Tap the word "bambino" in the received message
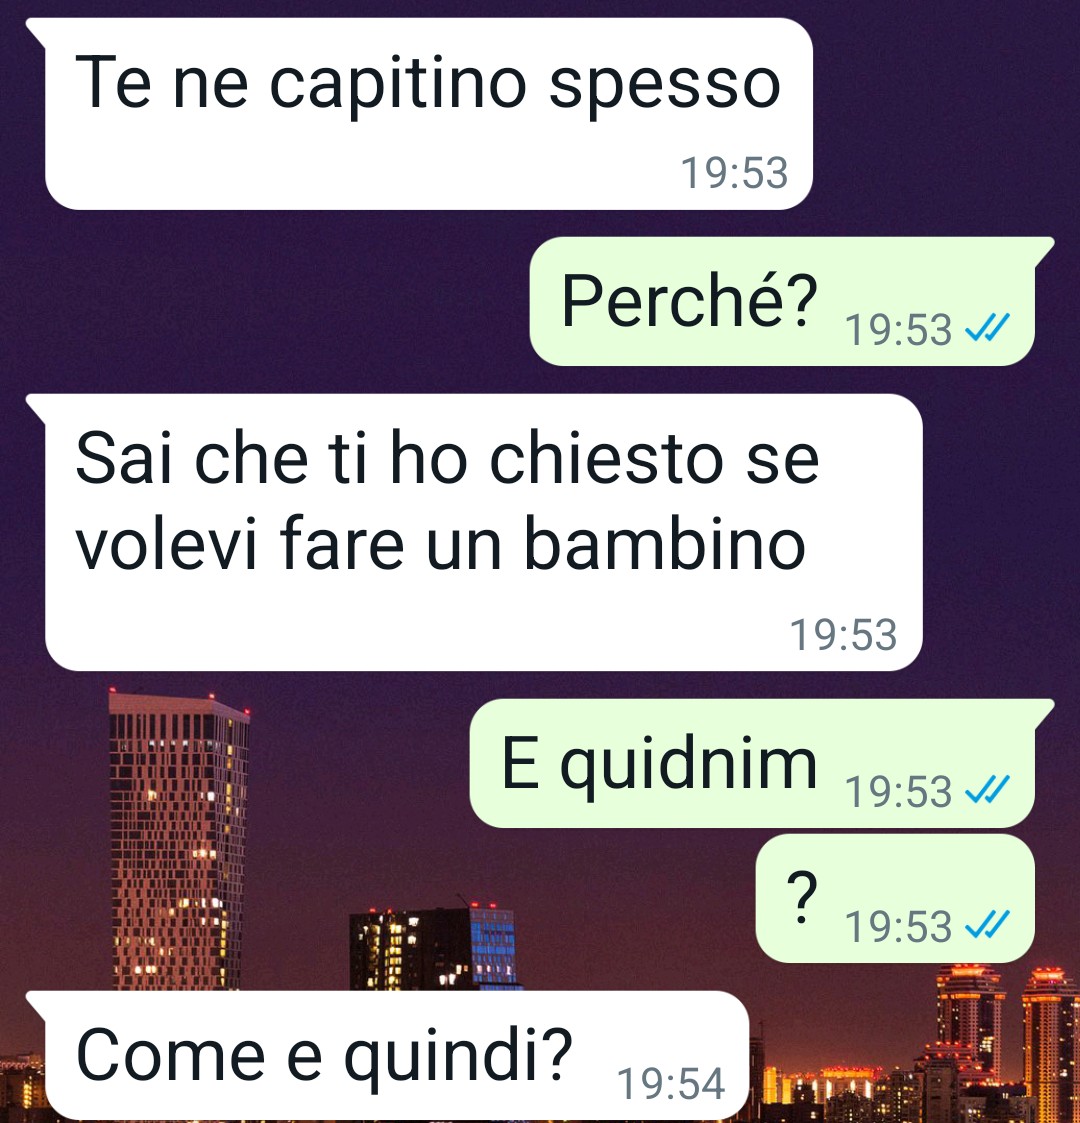This screenshot has width=1080, height=1123. (x=665, y=544)
